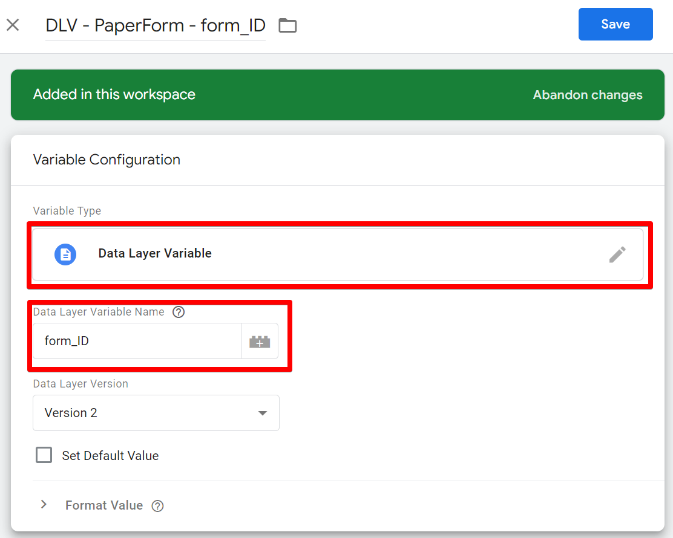Expand the Format Value section chevron
The height and width of the screenshot is (538, 673).
point(44,505)
